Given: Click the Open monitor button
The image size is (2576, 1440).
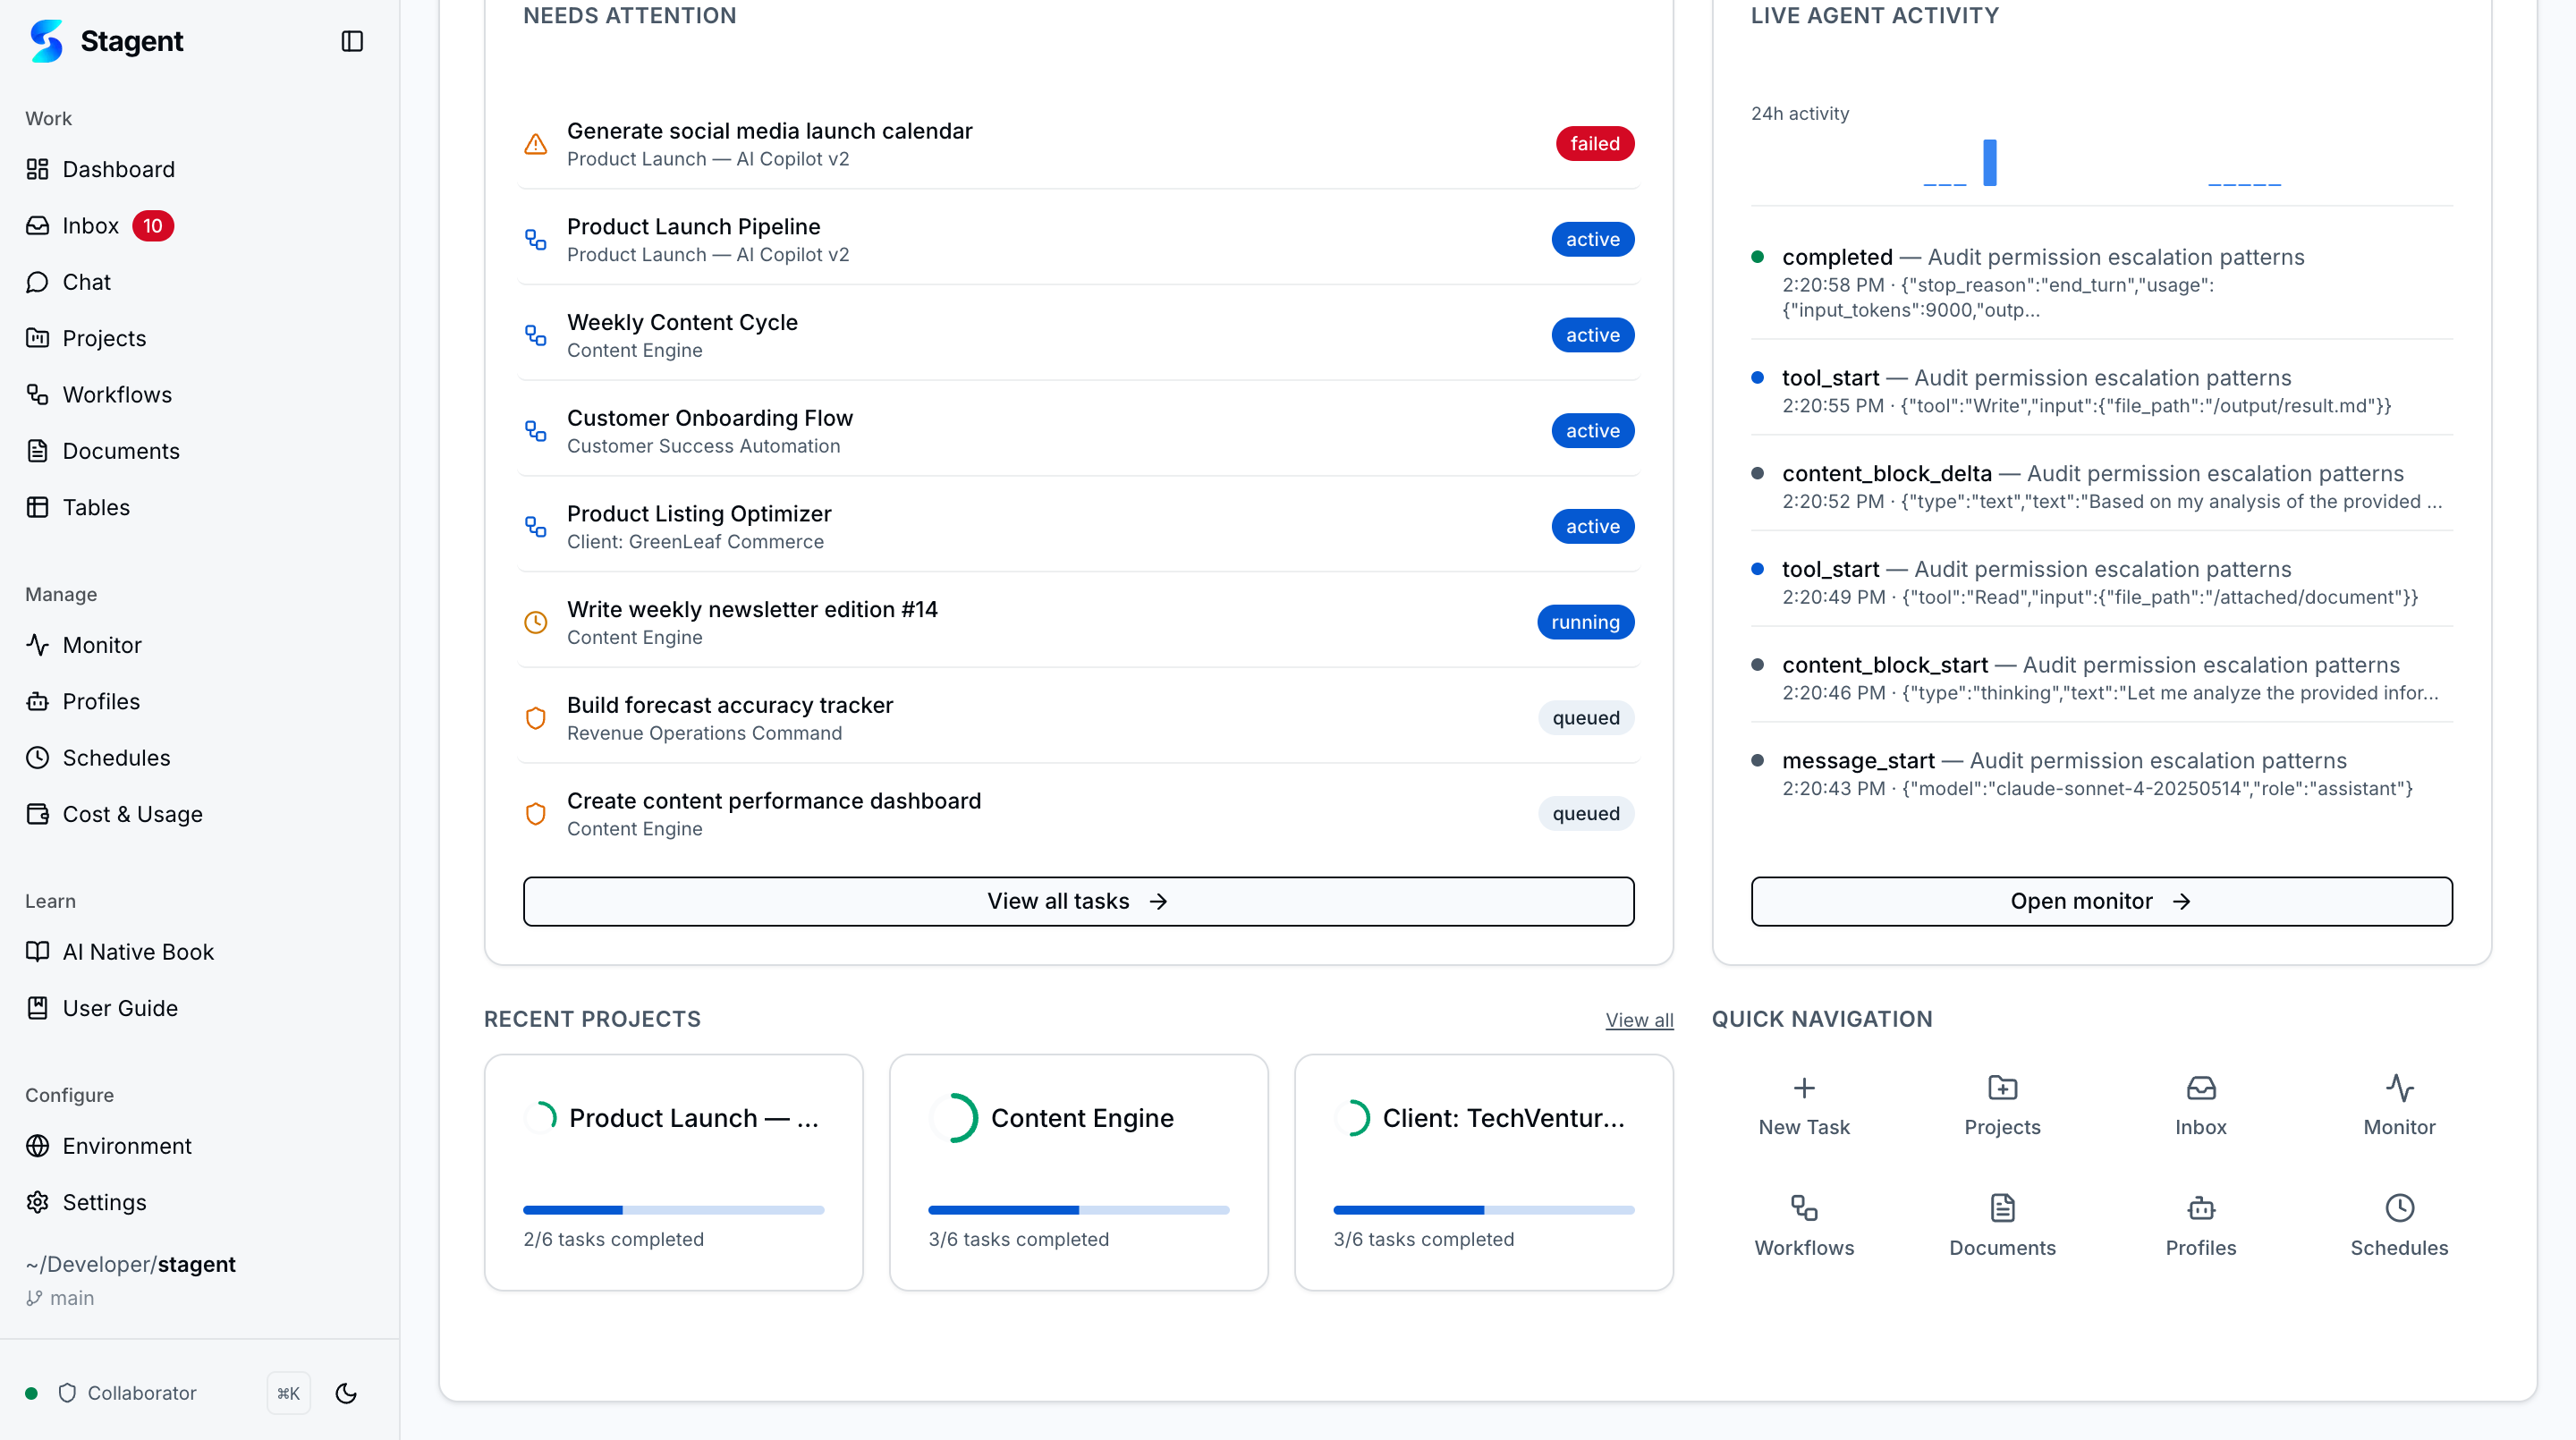Looking at the screenshot, I should [2100, 901].
